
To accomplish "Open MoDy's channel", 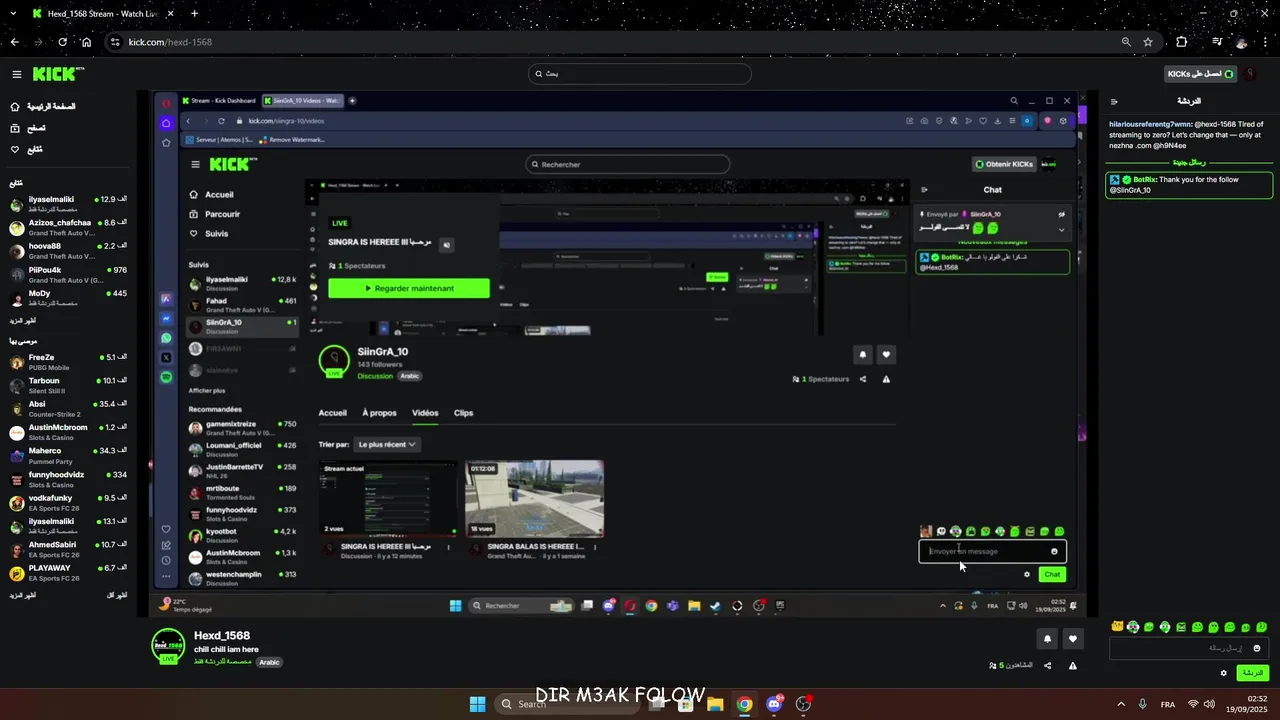I will pyautogui.click(x=68, y=298).
